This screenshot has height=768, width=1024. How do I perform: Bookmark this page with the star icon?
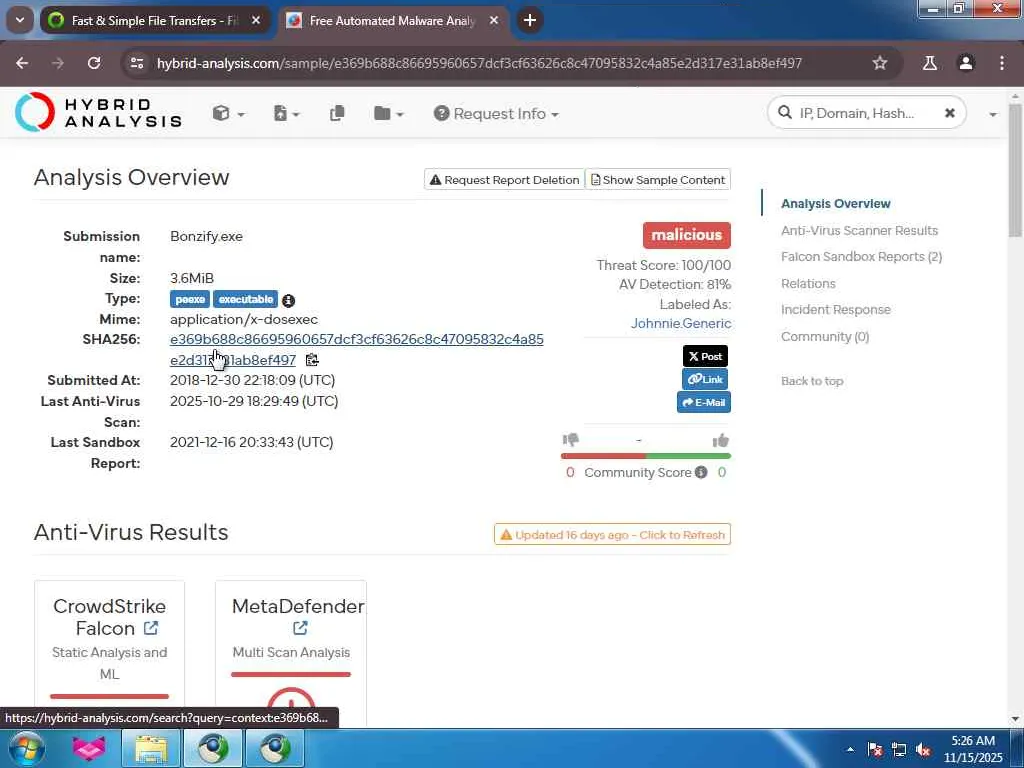[x=880, y=63]
